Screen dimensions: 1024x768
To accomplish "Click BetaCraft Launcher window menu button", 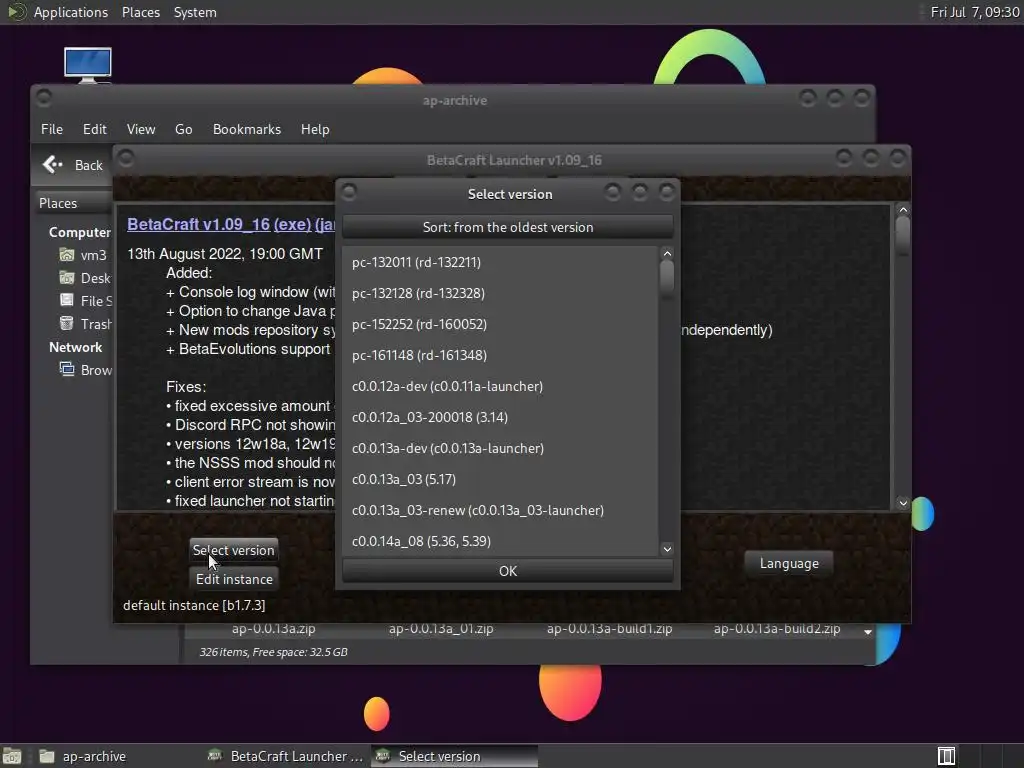I will pyautogui.click(x=126, y=157).
